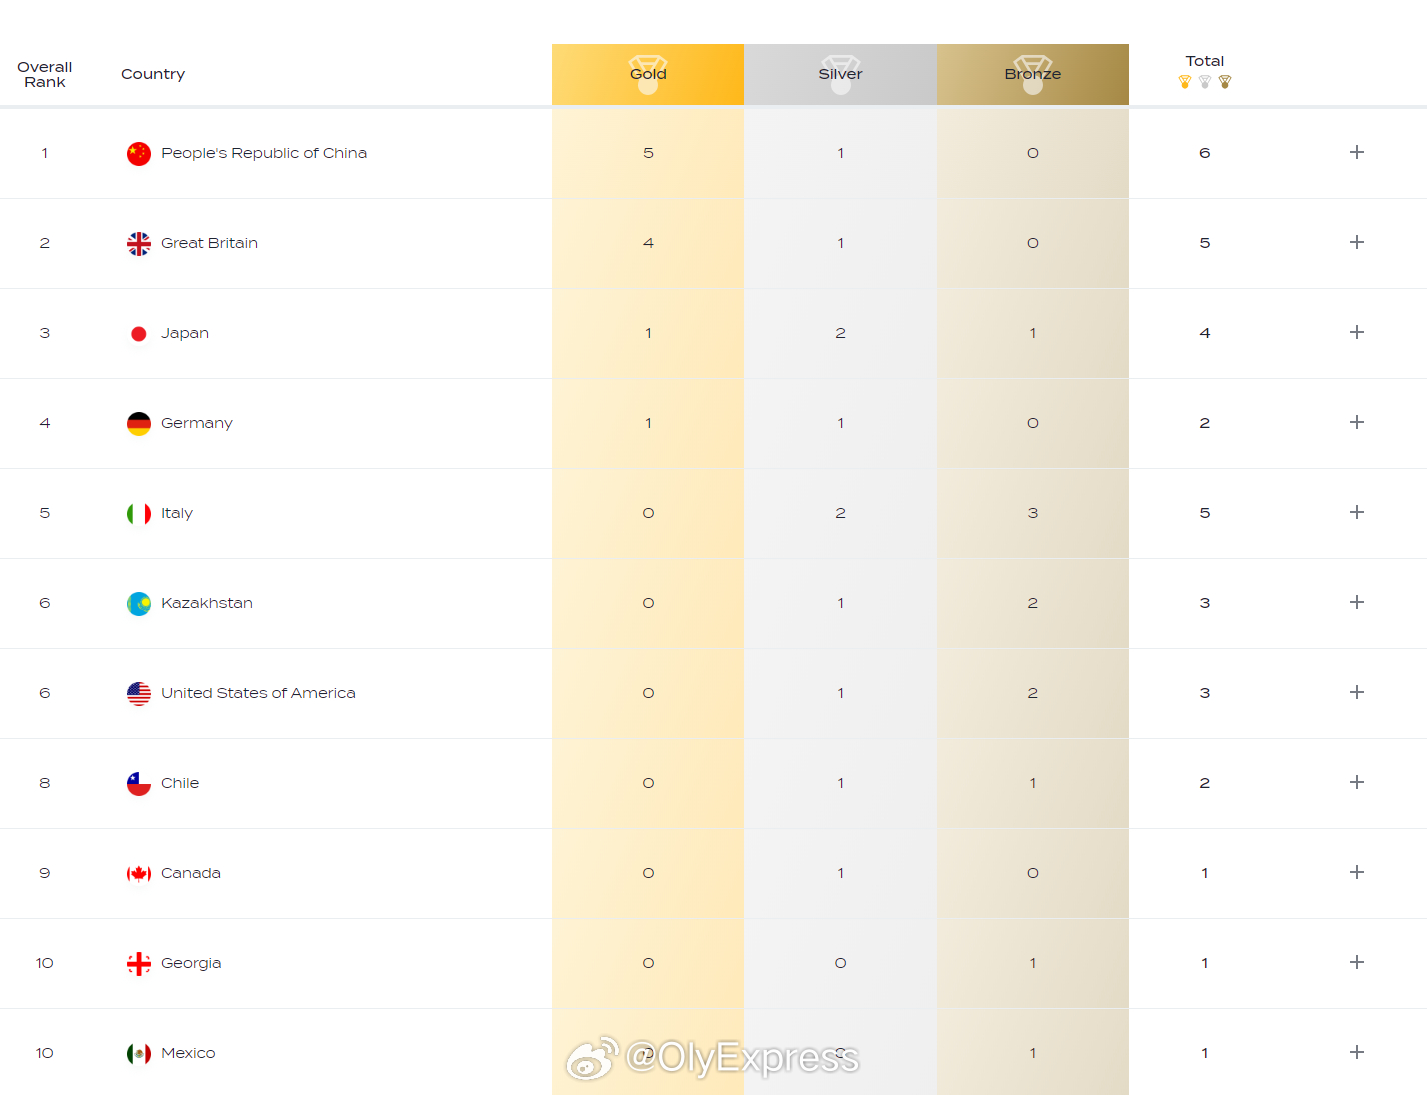Click Italy's bronze count 3

coord(1033,513)
